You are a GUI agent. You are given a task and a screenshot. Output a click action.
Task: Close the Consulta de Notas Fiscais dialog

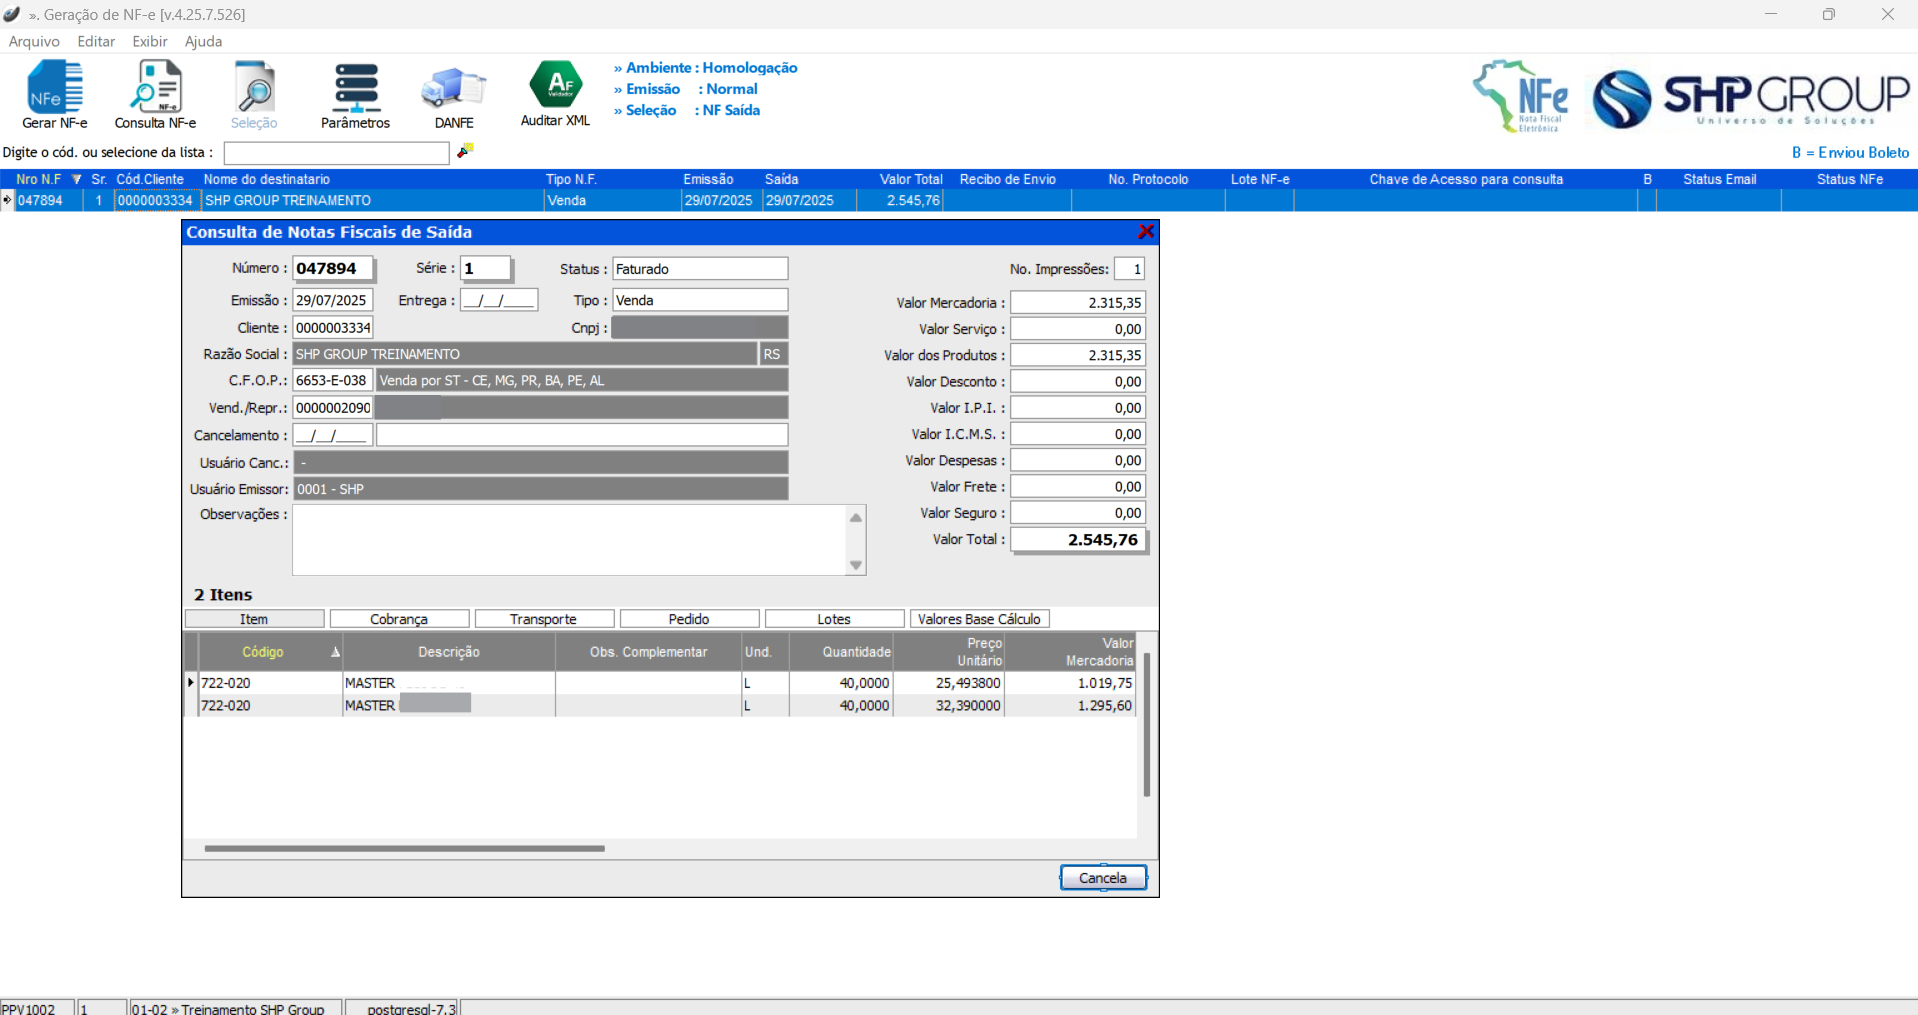pos(1146,232)
